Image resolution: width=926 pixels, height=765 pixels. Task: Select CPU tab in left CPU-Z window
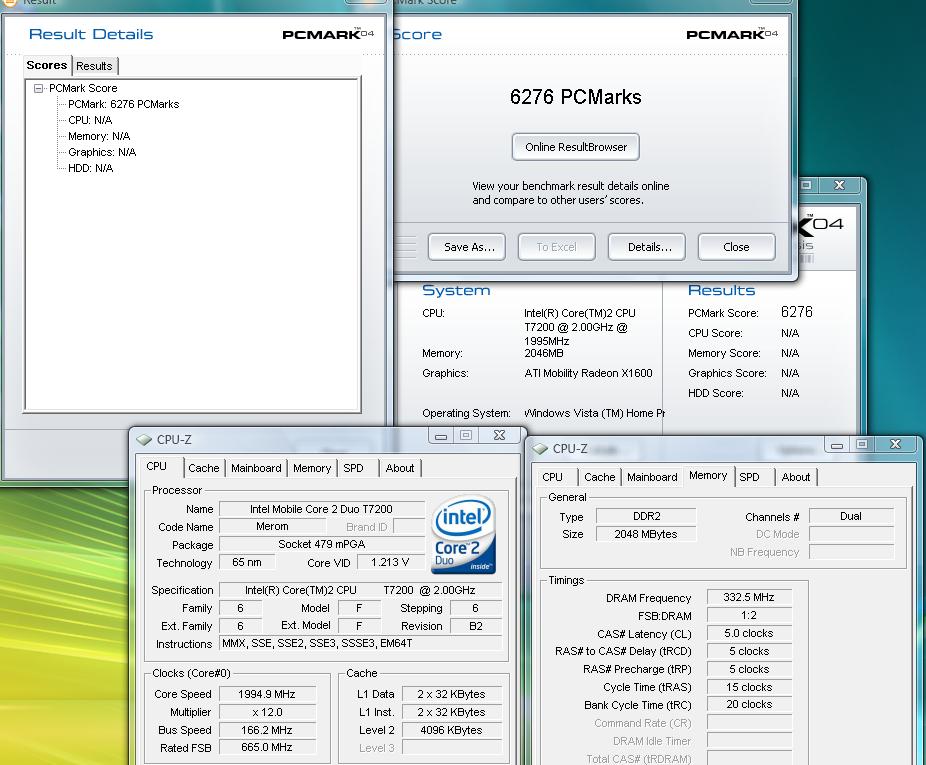pyautogui.click(x=157, y=466)
